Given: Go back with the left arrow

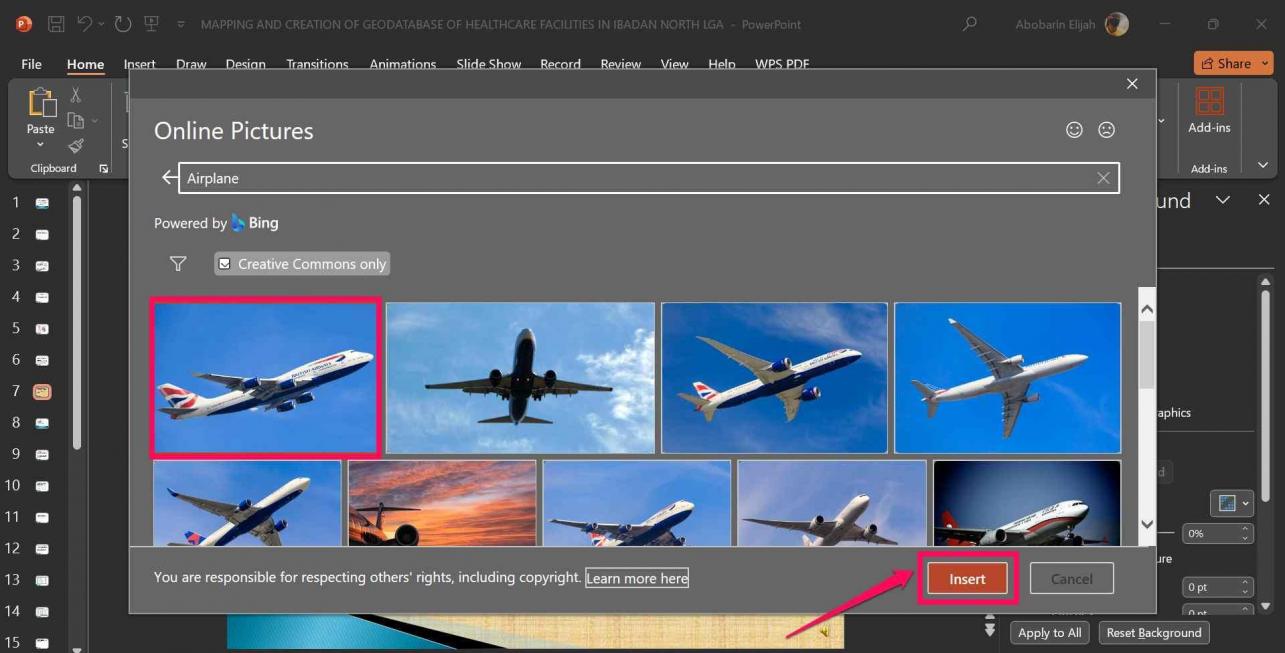Looking at the screenshot, I should (x=169, y=178).
